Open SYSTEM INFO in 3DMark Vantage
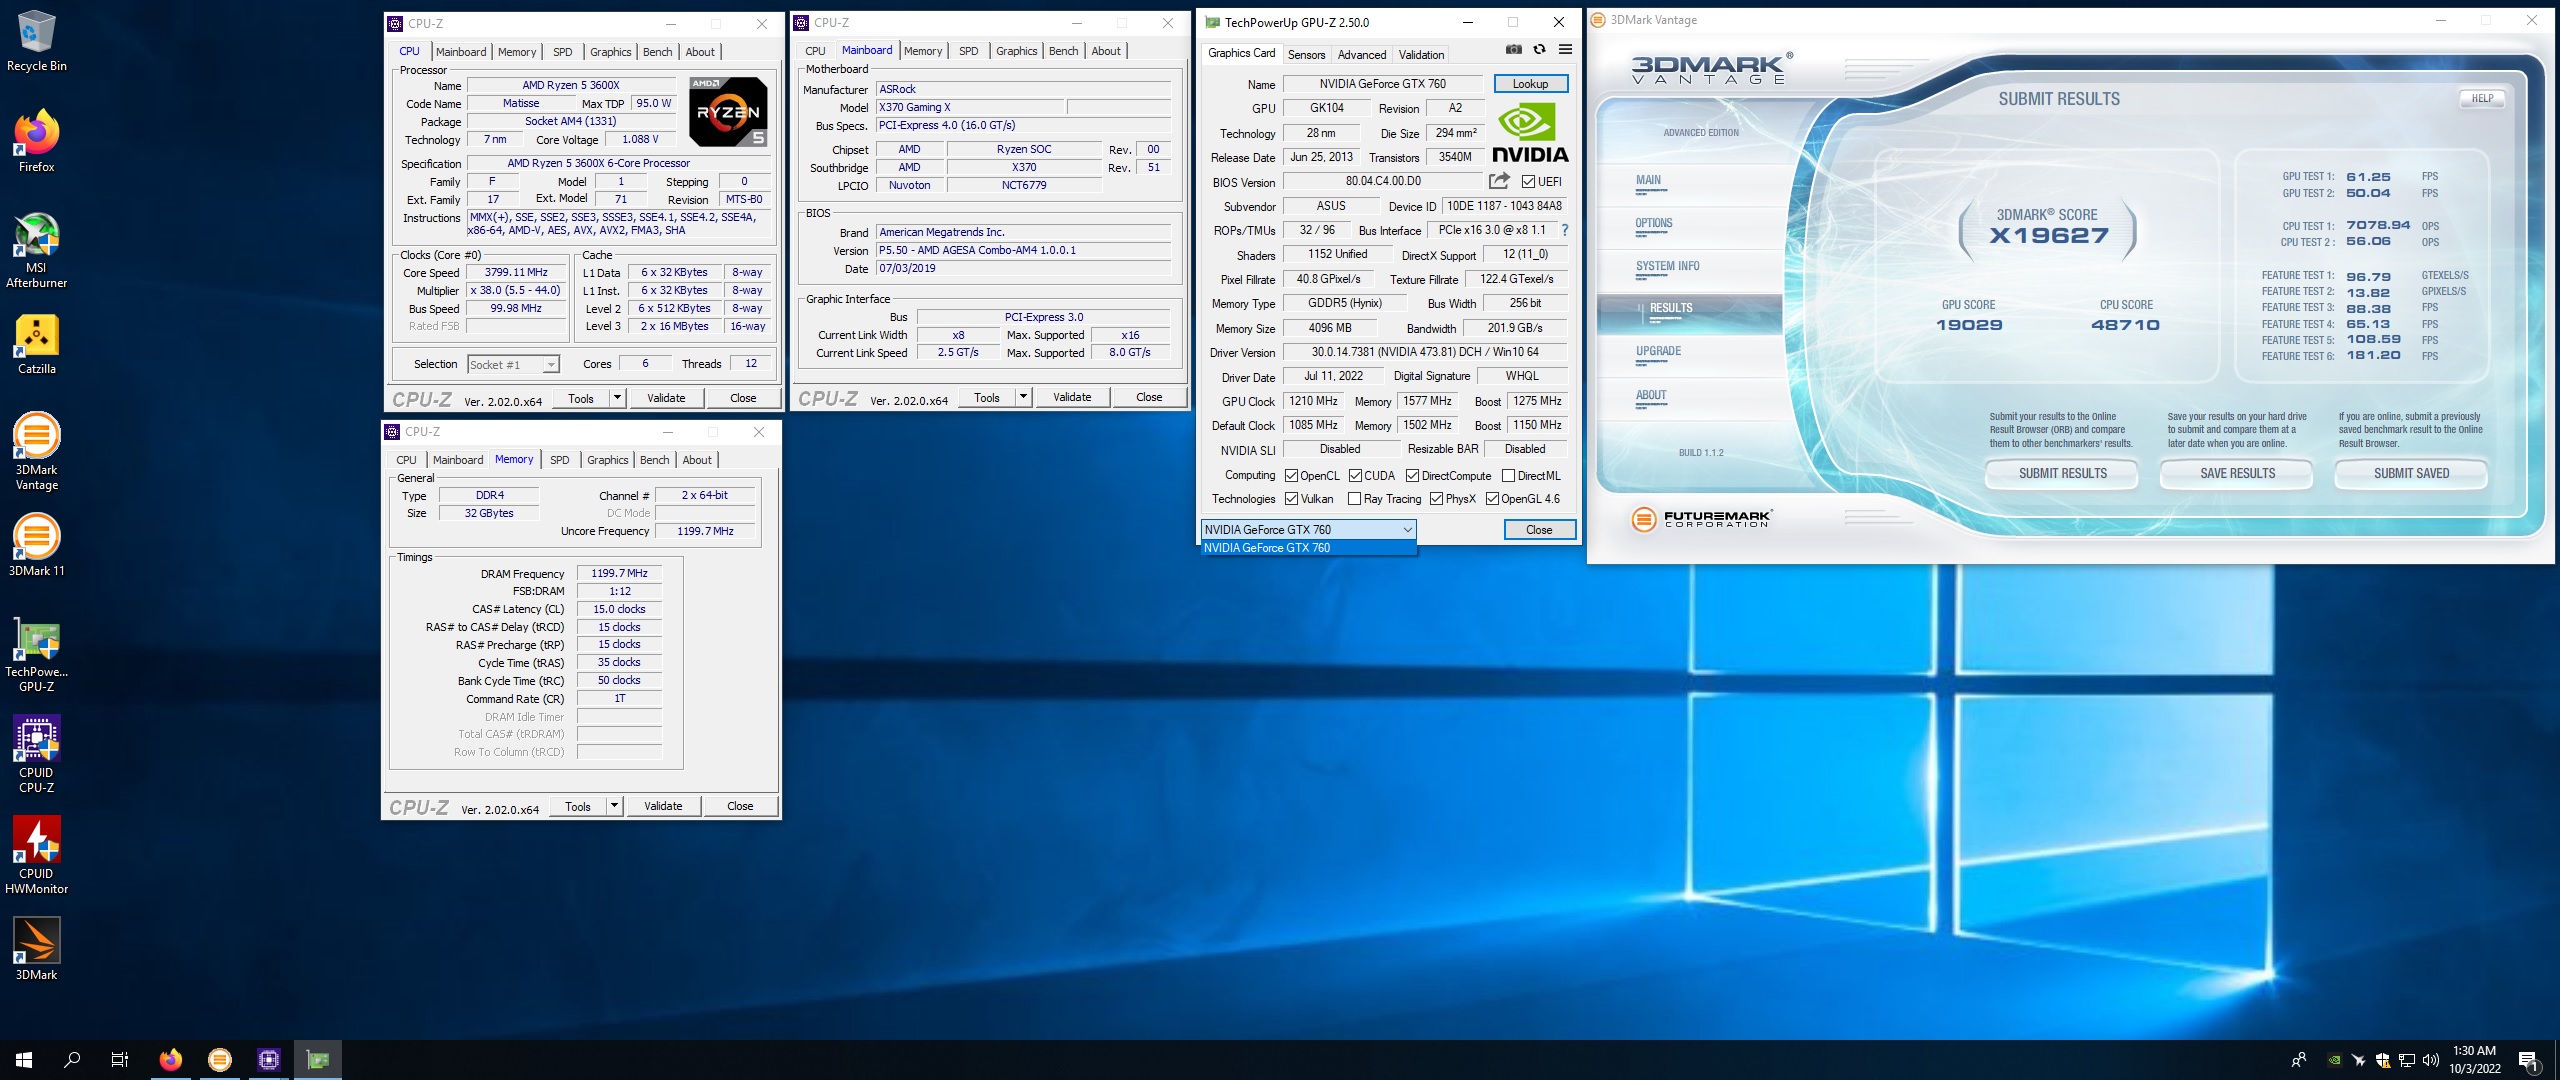The width and height of the screenshot is (2560, 1080). pos(1667,266)
